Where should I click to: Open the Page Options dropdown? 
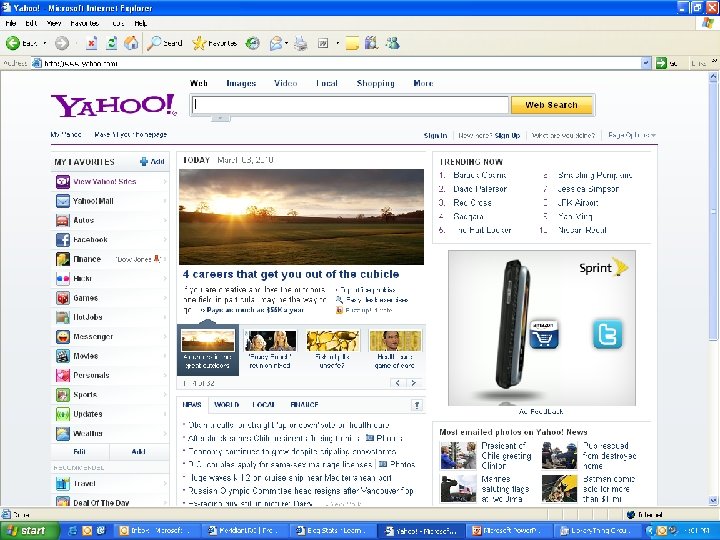(x=632, y=135)
